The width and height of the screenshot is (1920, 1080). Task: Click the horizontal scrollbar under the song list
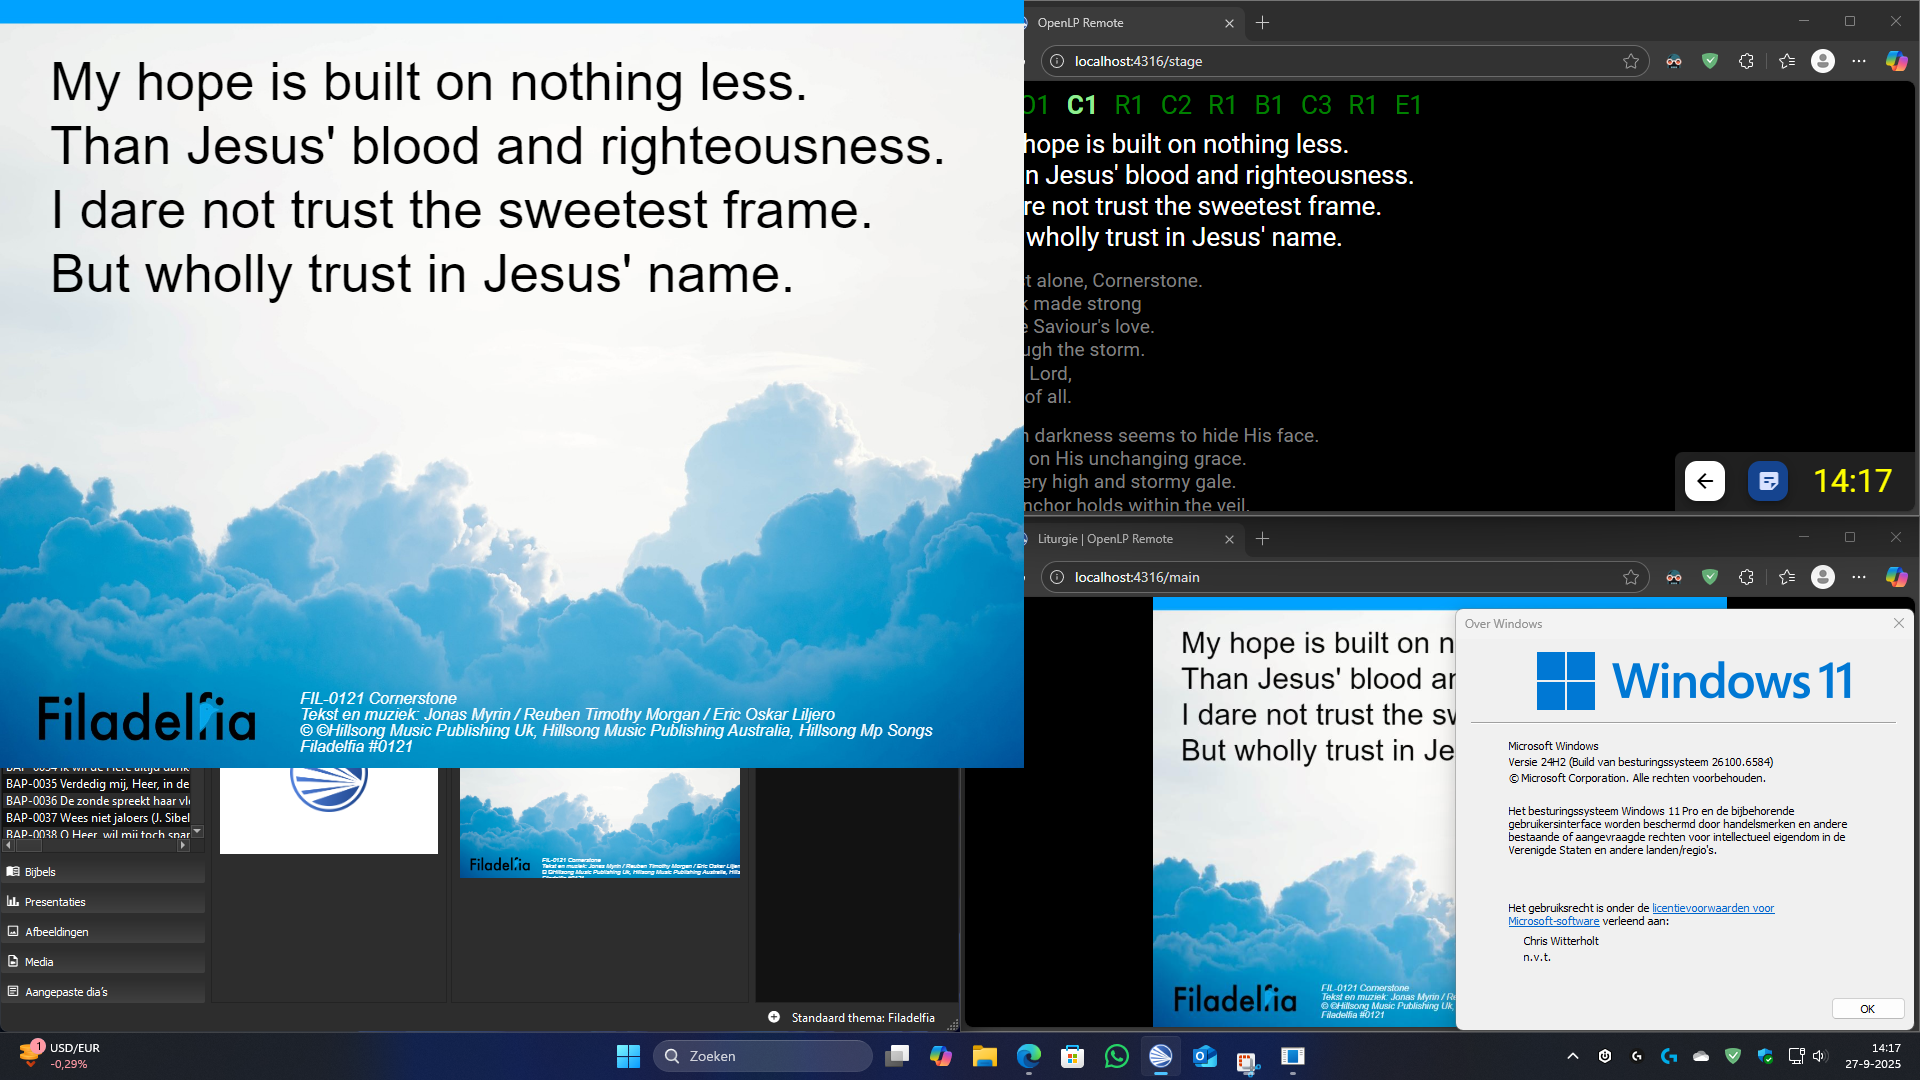(x=95, y=846)
